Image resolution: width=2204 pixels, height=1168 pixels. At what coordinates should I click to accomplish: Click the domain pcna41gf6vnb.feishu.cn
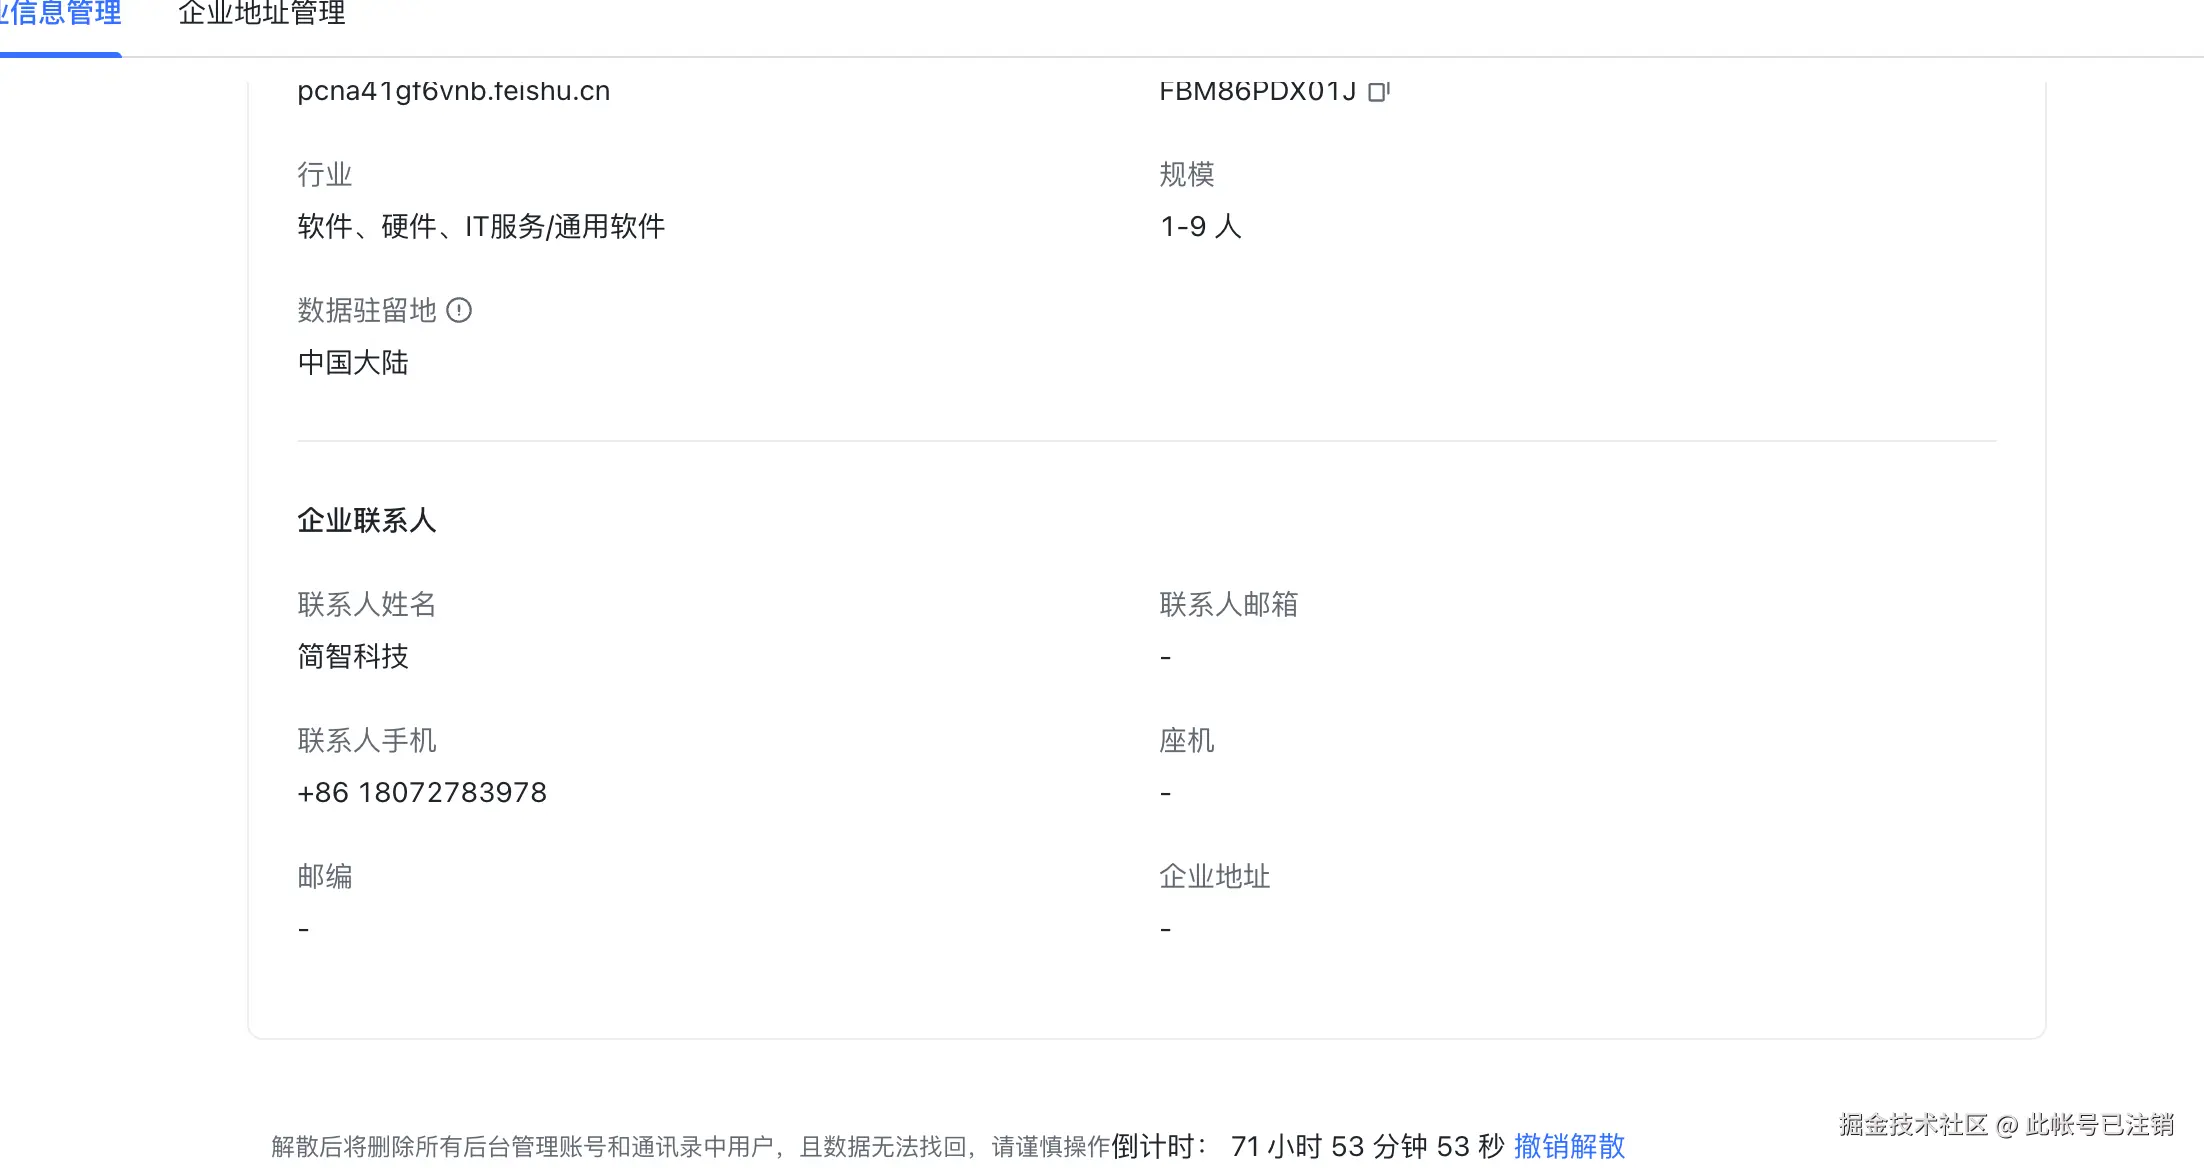pos(452,90)
